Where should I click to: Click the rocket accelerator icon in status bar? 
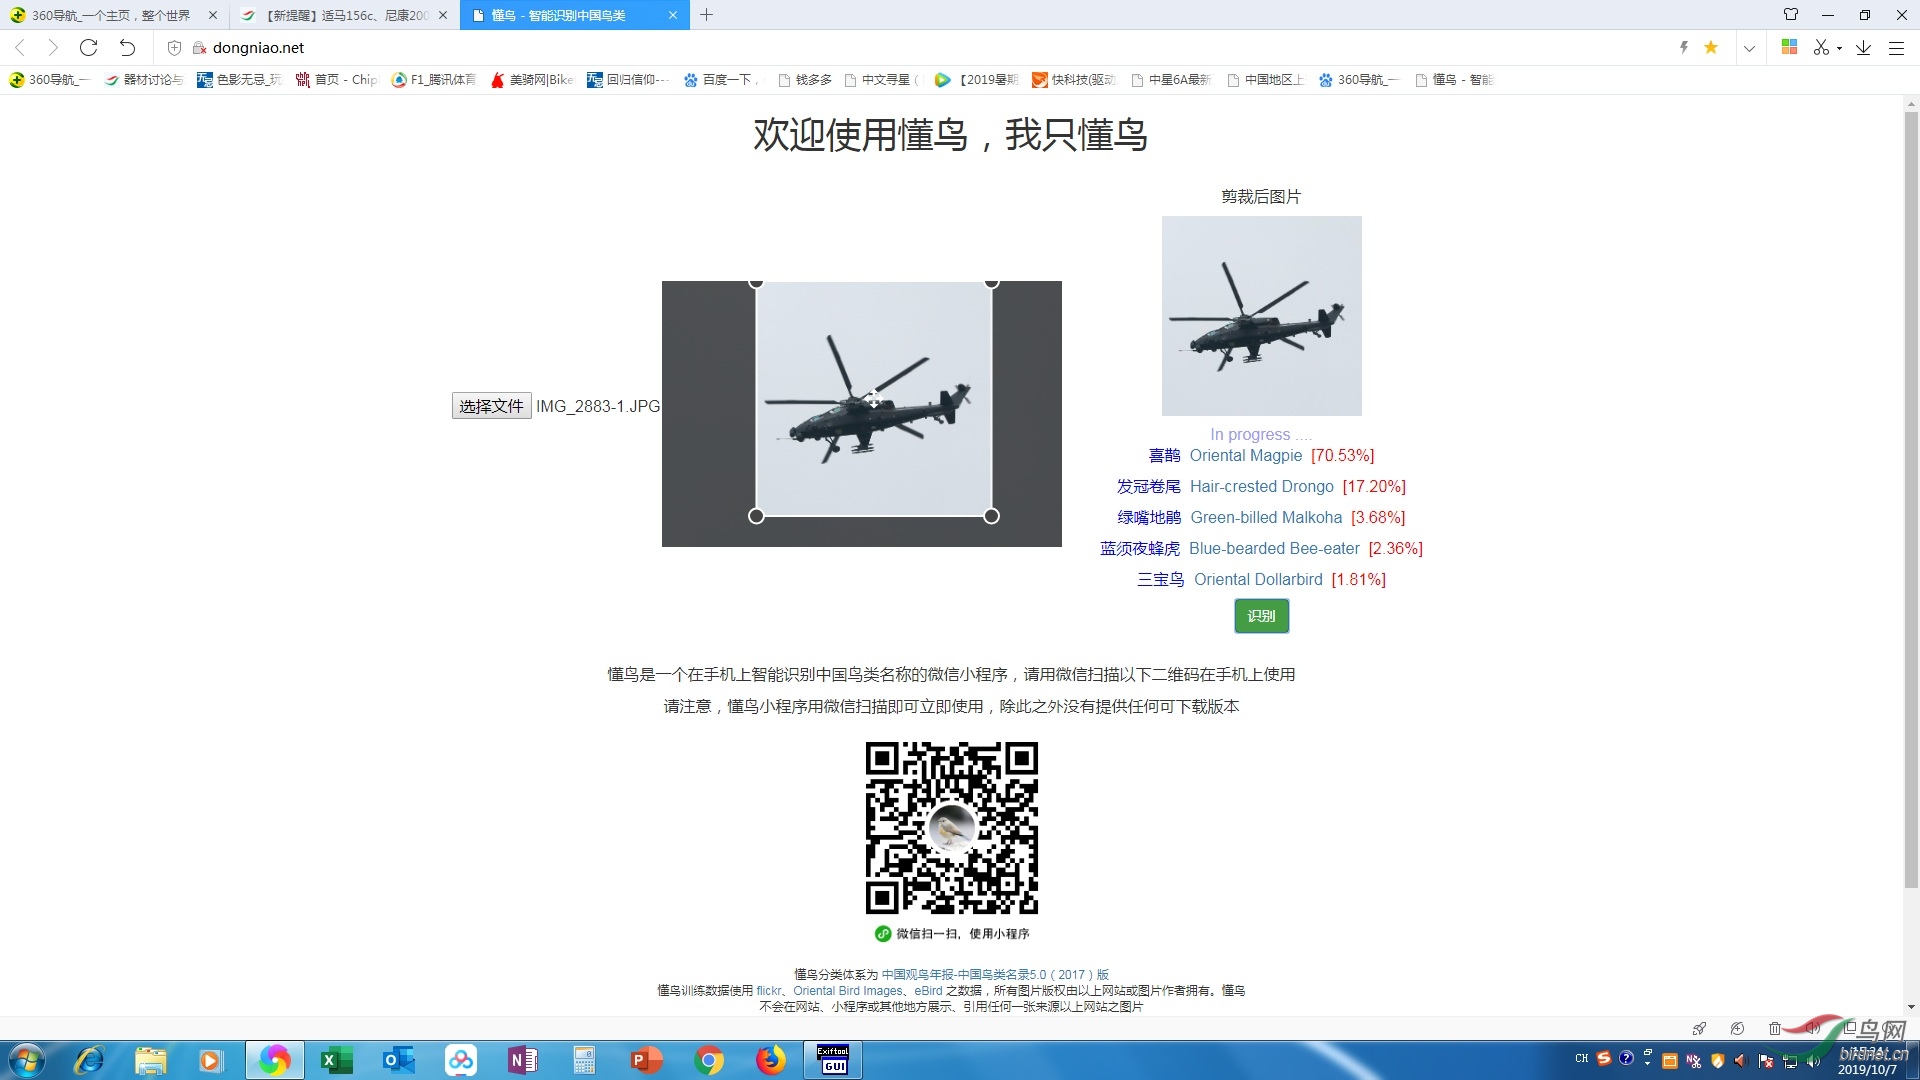[x=1699, y=1028]
